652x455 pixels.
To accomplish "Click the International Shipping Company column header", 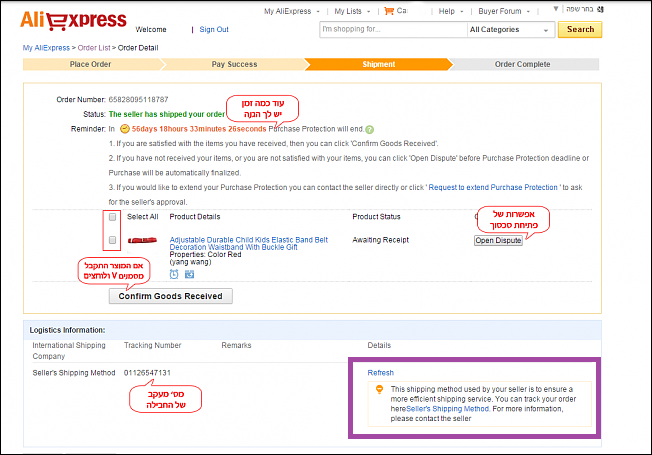I will click(69, 351).
